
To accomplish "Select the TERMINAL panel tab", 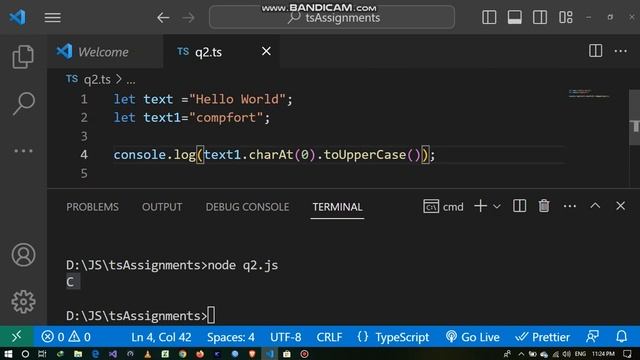I will [337, 207].
